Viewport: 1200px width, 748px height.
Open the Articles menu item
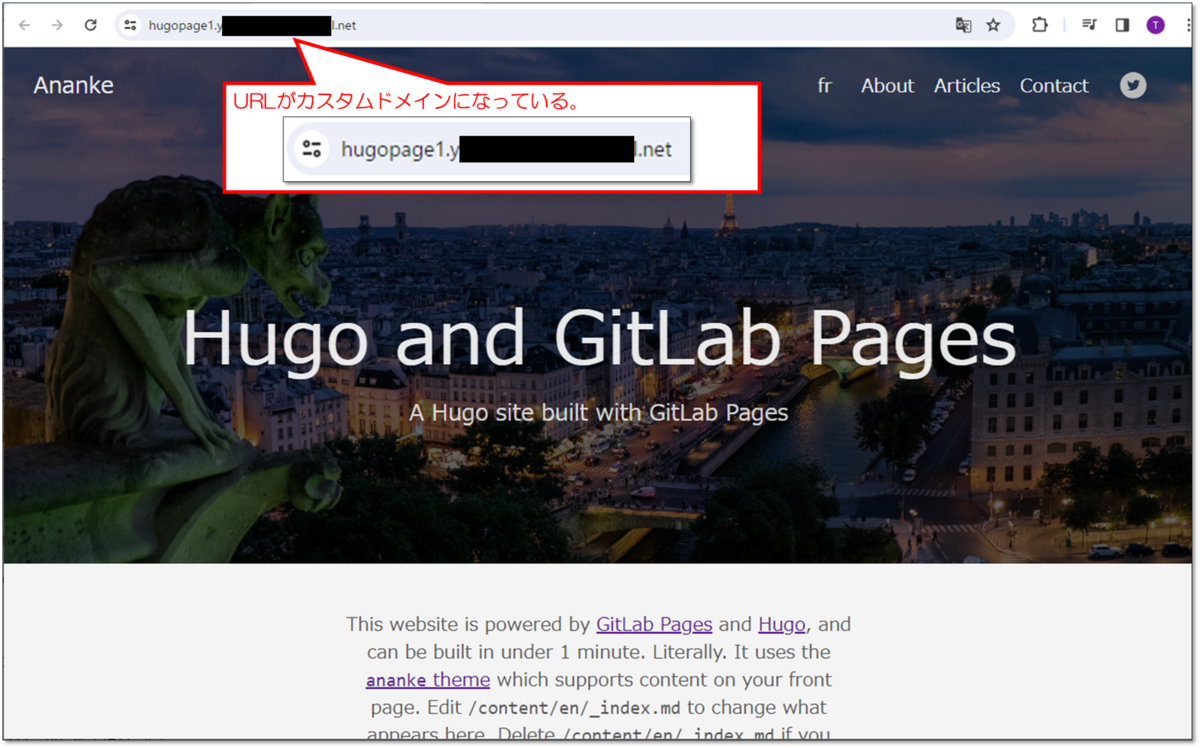tap(967, 86)
